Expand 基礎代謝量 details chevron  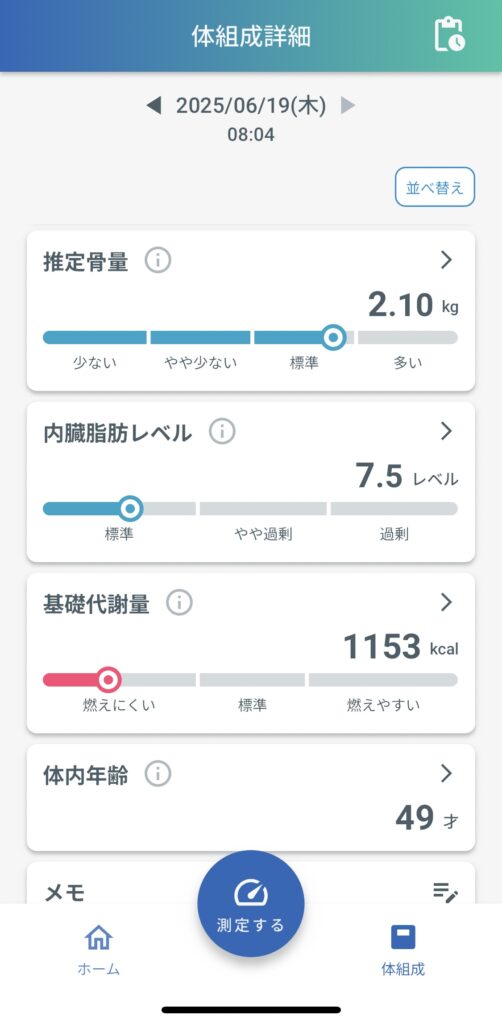[447, 602]
